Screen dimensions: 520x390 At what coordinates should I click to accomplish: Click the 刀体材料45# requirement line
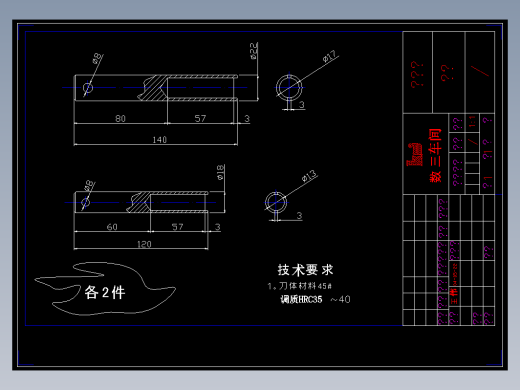[299, 286]
